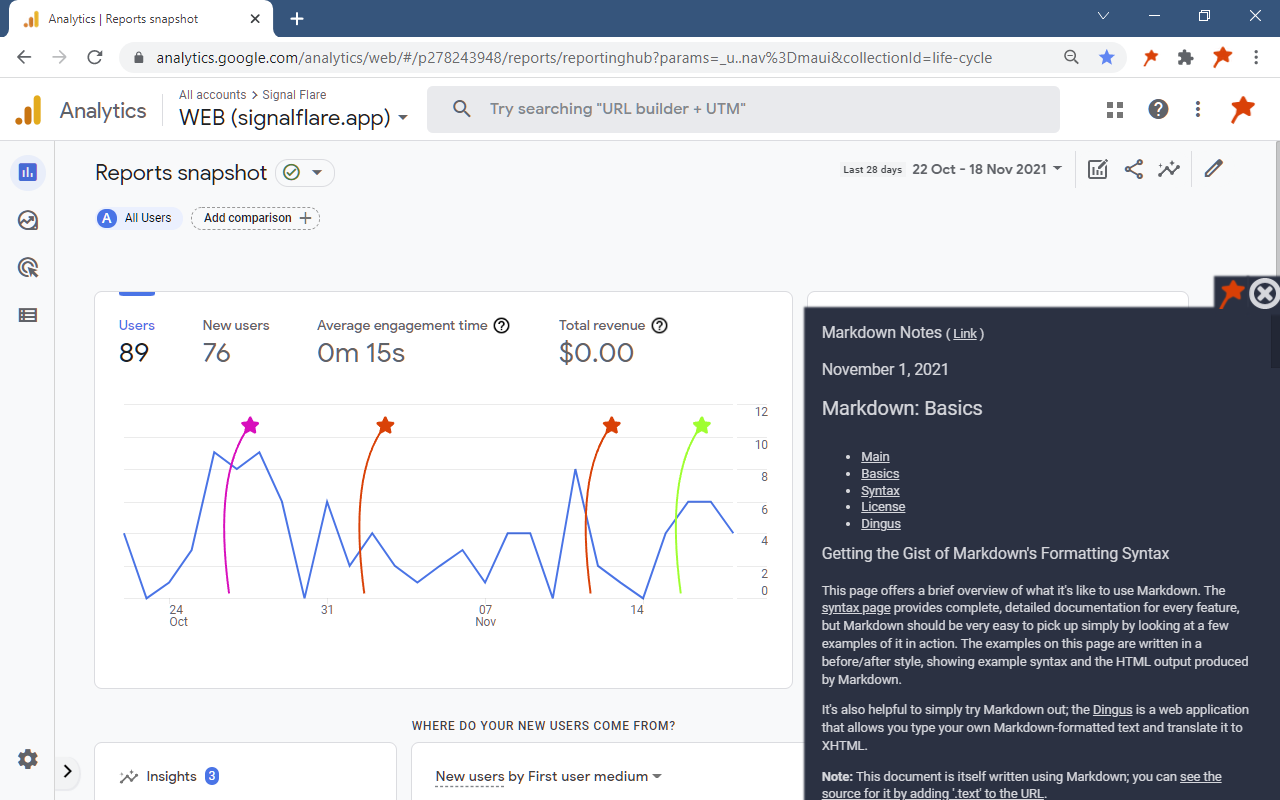Open the Insights sparkline icon in header
The height and width of the screenshot is (800, 1280).
pyautogui.click(x=1169, y=170)
